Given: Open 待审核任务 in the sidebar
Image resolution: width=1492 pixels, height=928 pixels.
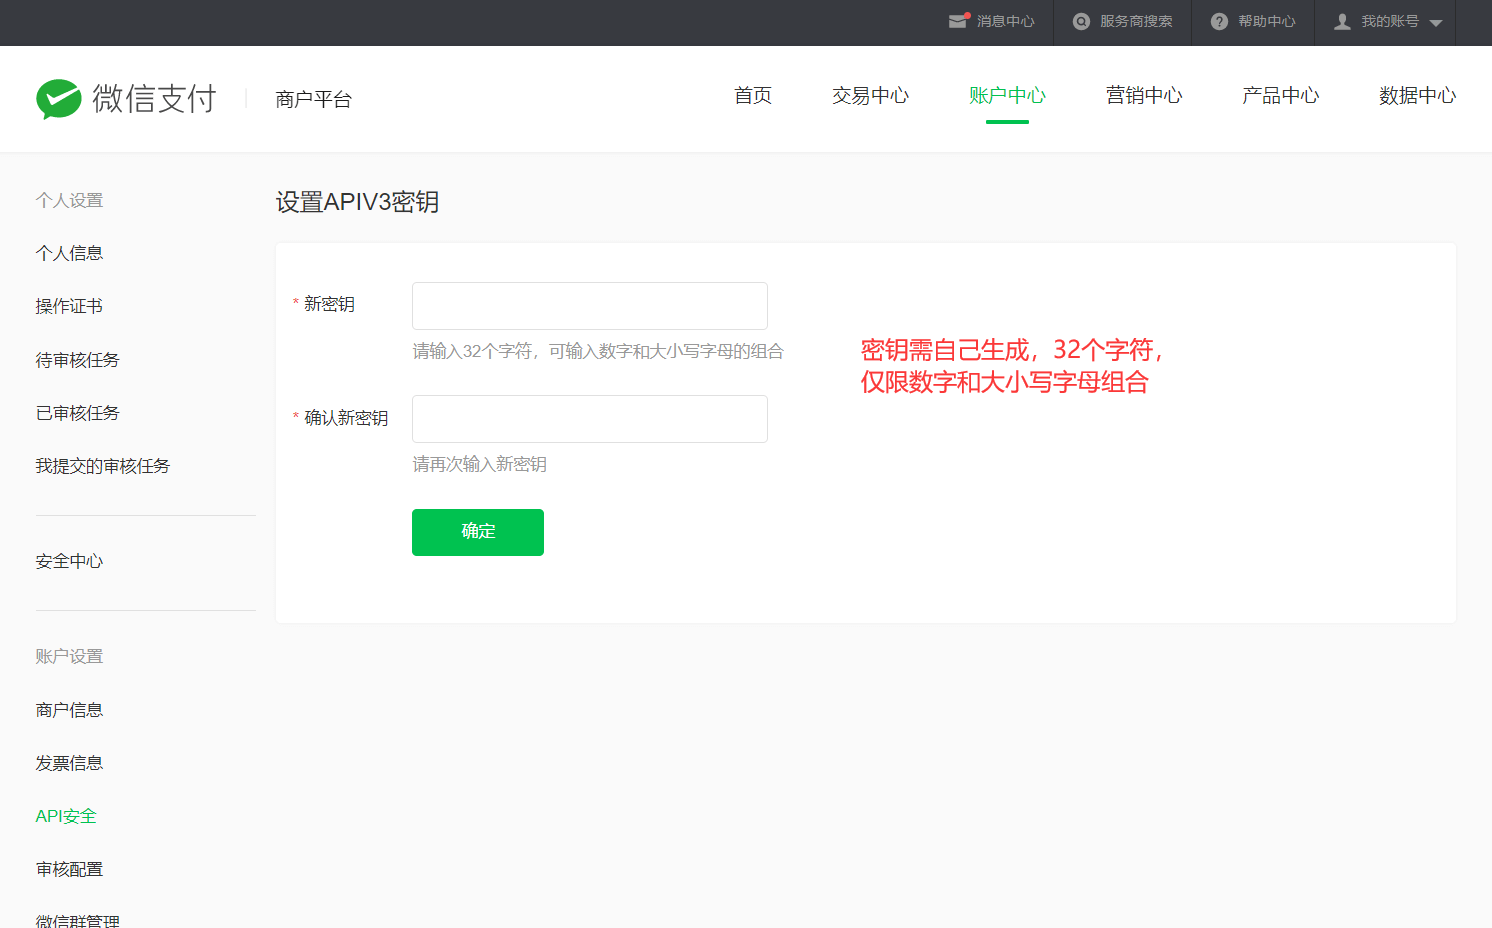Looking at the screenshot, I should coord(77,360).
